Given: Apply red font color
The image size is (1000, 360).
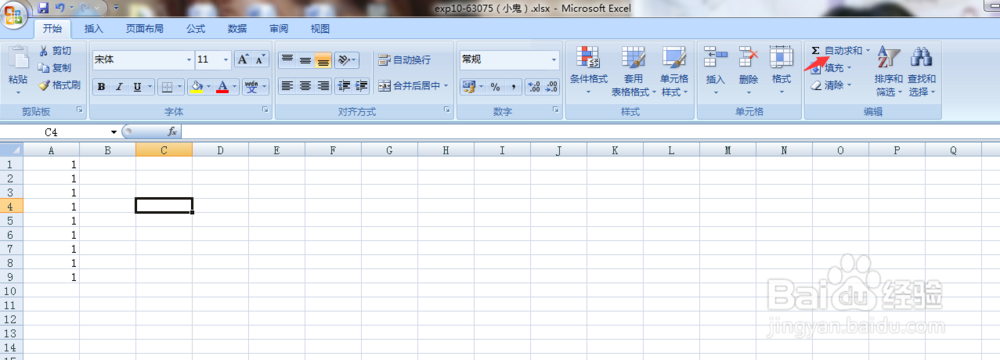Looking at the screenshot, I should point(222,87).
